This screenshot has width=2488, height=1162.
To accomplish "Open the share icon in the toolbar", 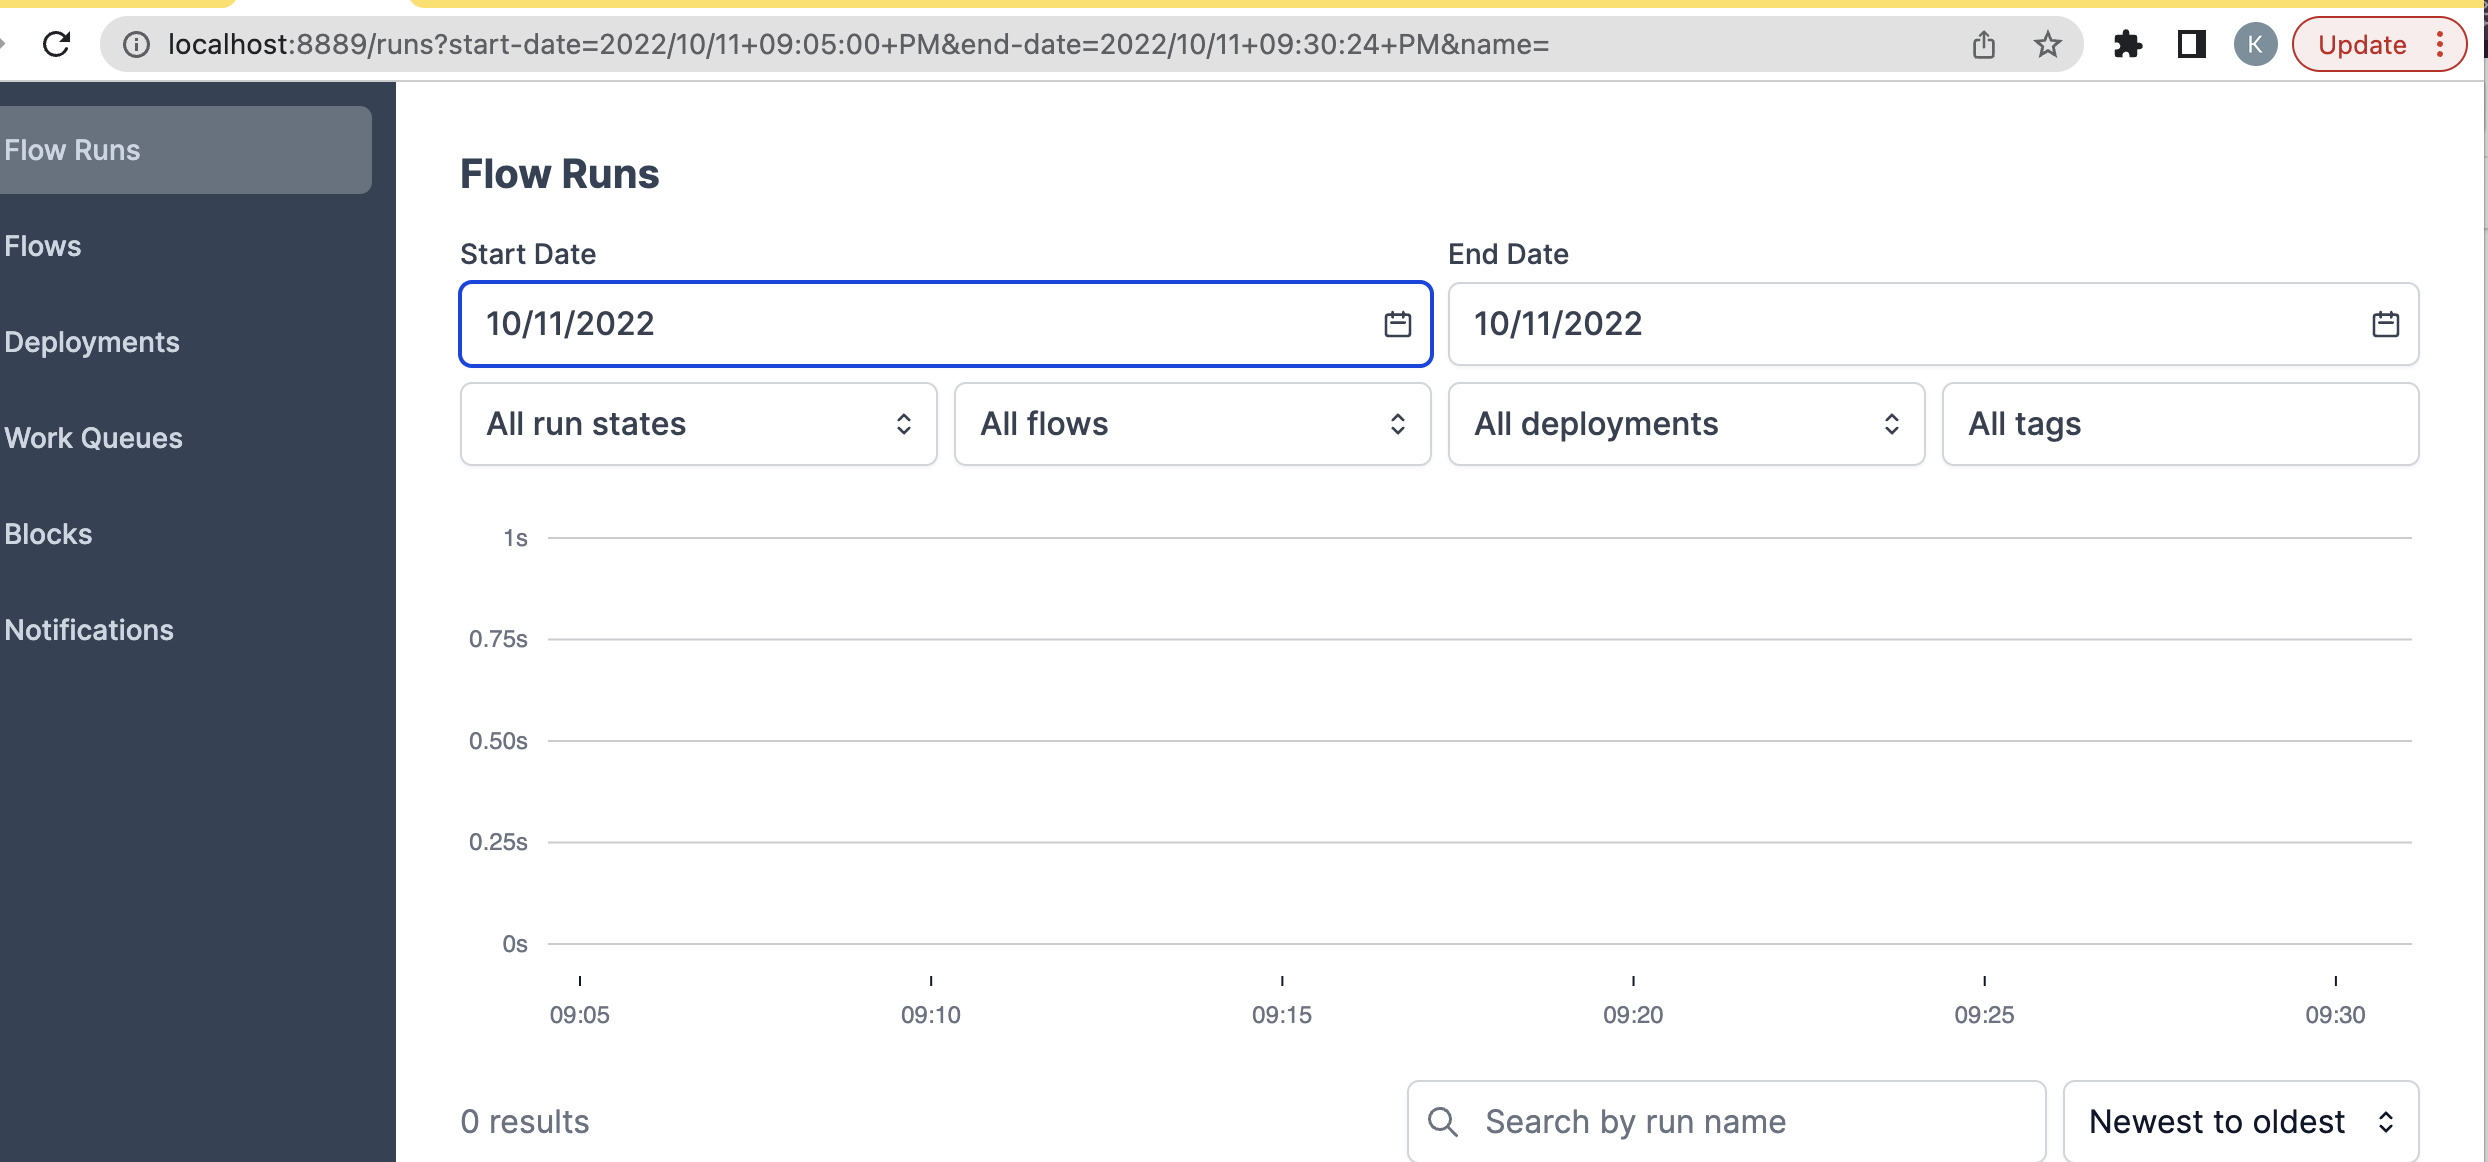I will [1984, 44].
